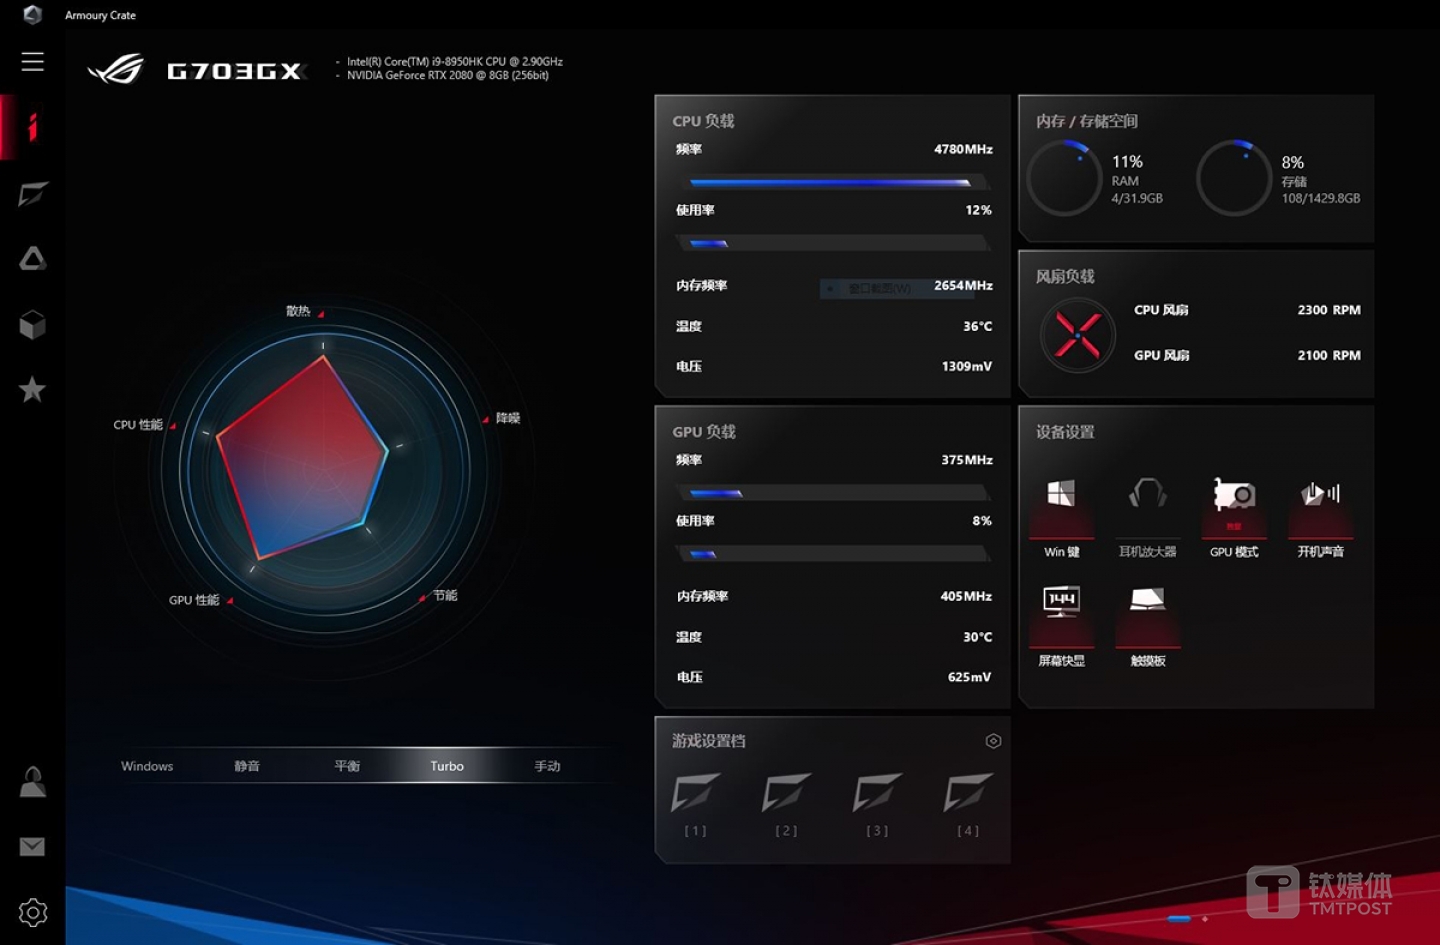Switch the GPU 模式 setting
Screen dimensions: 1440x945
tap(1234, 510)
